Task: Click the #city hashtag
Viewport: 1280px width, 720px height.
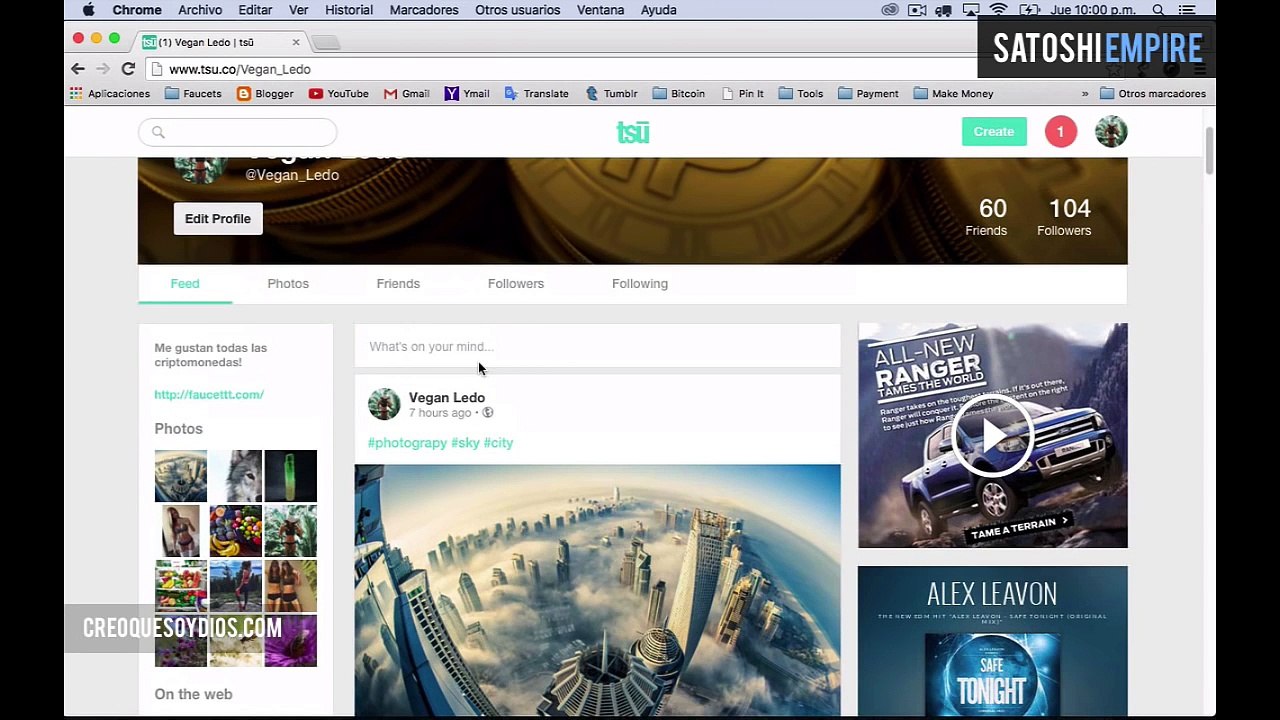Action: point(498,443)
